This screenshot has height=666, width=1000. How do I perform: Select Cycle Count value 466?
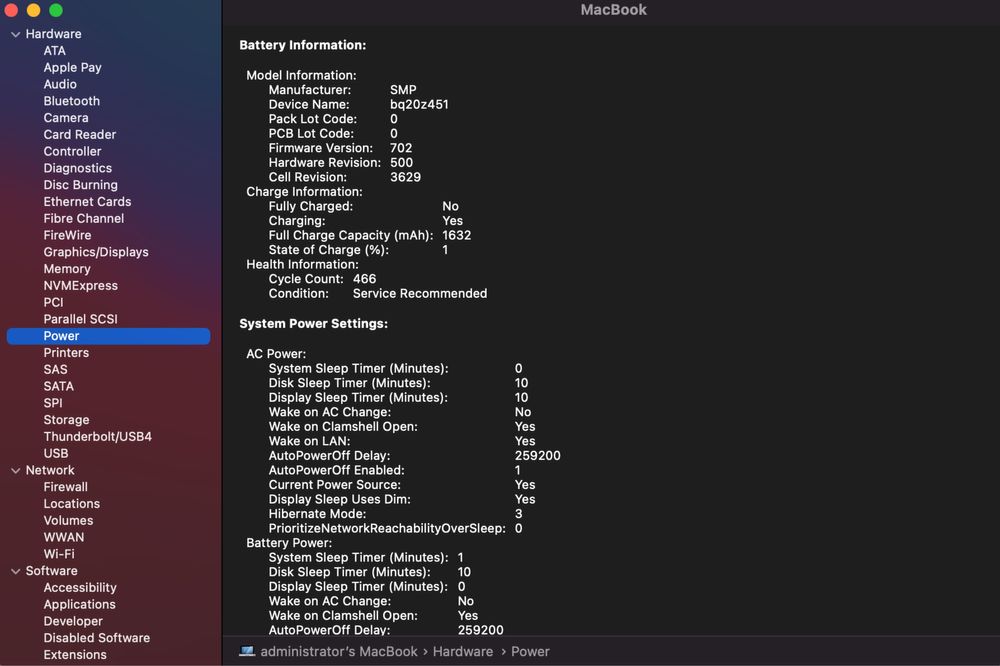pos(364,279)
